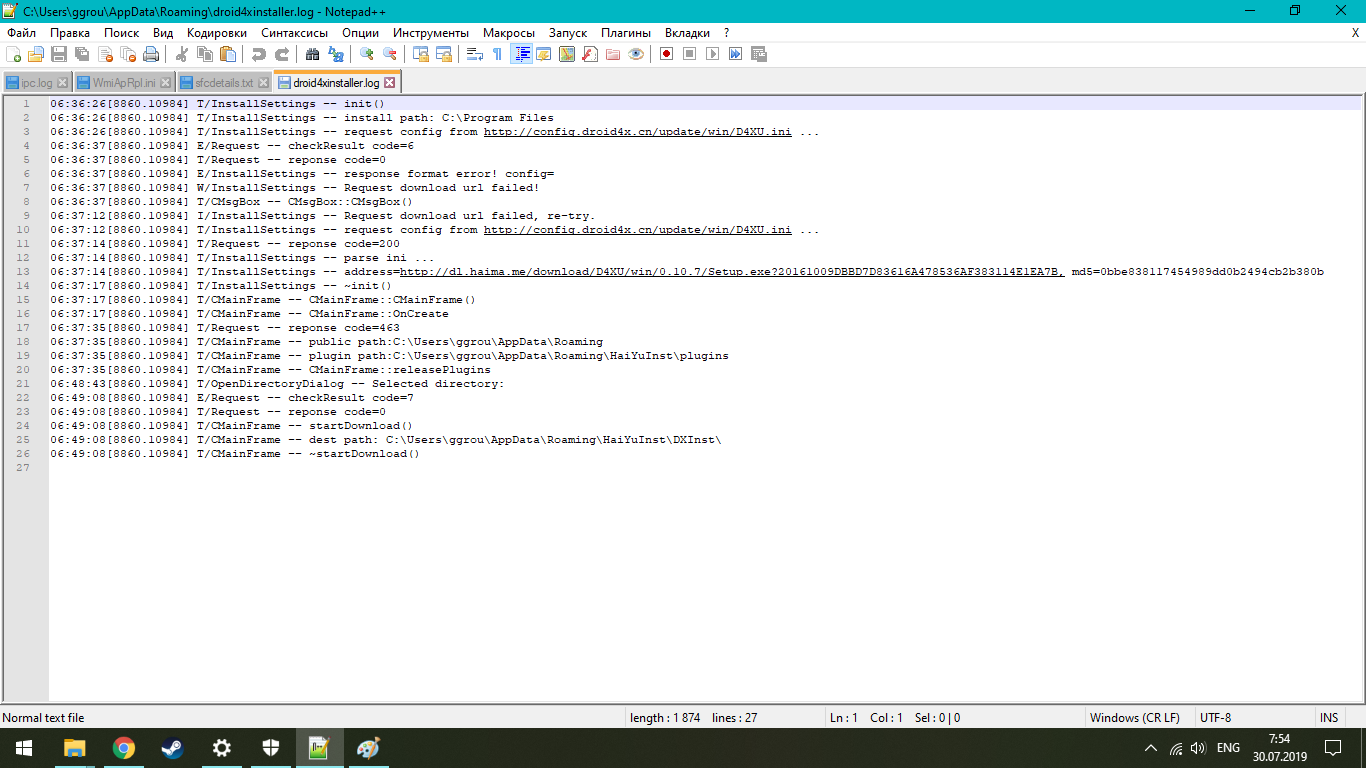1366x768 pixels.
Task: Click Windows (CR LF) in status bar
Action: click(x=1135, y=718)
